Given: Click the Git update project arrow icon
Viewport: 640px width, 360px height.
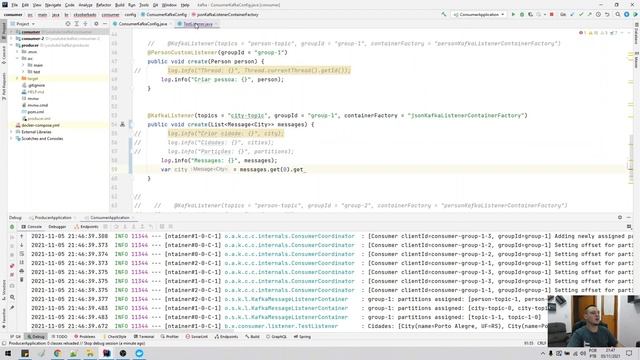Looking at the screenshot, I should (x=572, y=15).
